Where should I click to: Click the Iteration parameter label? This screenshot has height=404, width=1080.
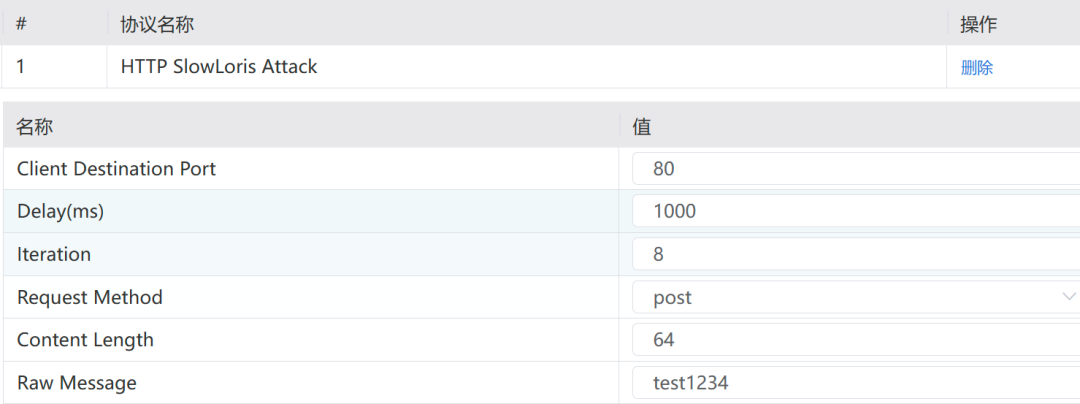54,255
